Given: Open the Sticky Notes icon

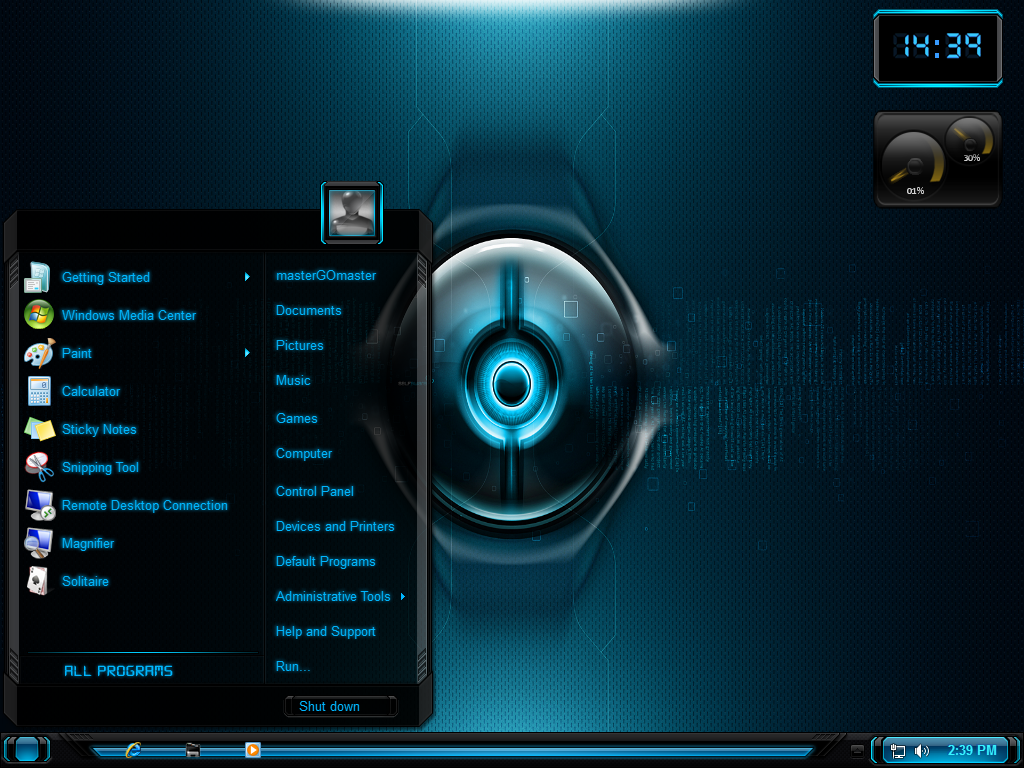Looking at the screenshot, I should pos(39,429).
